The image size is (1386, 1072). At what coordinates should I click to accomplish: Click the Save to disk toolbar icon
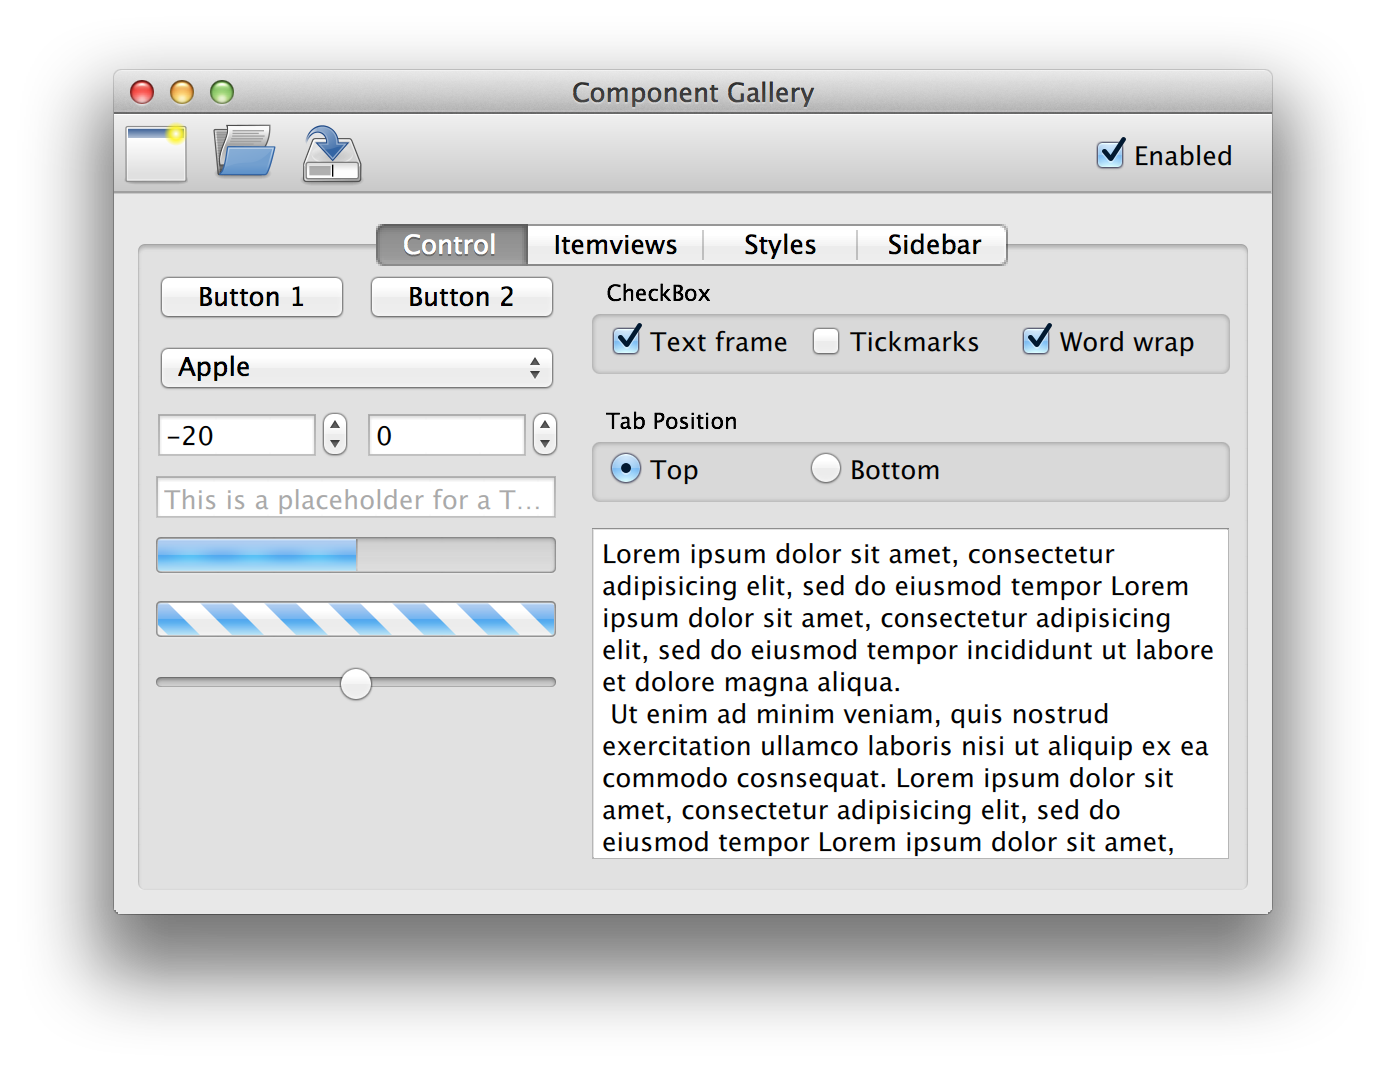click(x=332, y=154)
